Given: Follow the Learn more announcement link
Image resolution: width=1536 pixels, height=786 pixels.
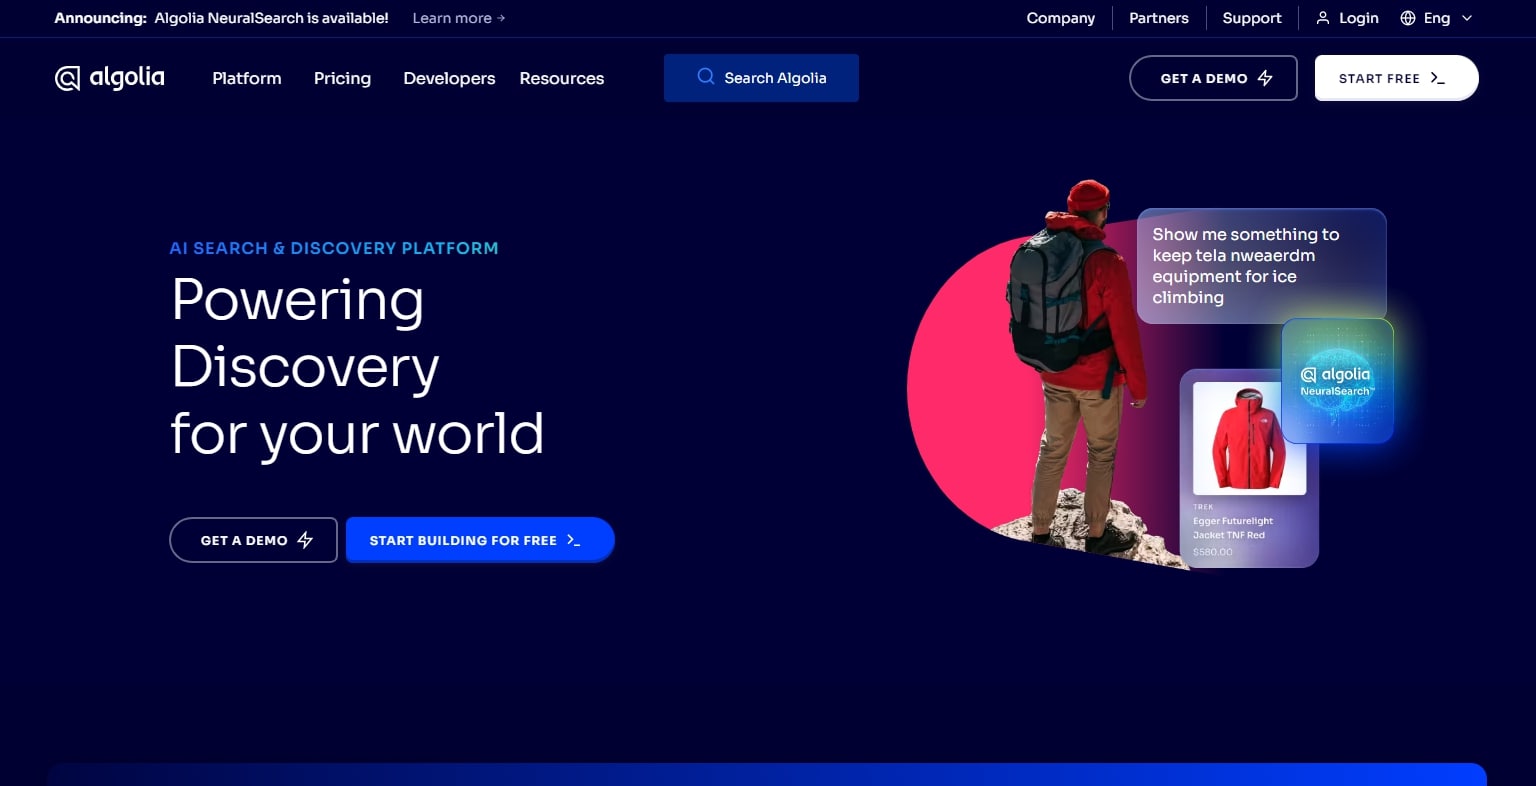Looking at the screenshot, I should pos(458,18).
